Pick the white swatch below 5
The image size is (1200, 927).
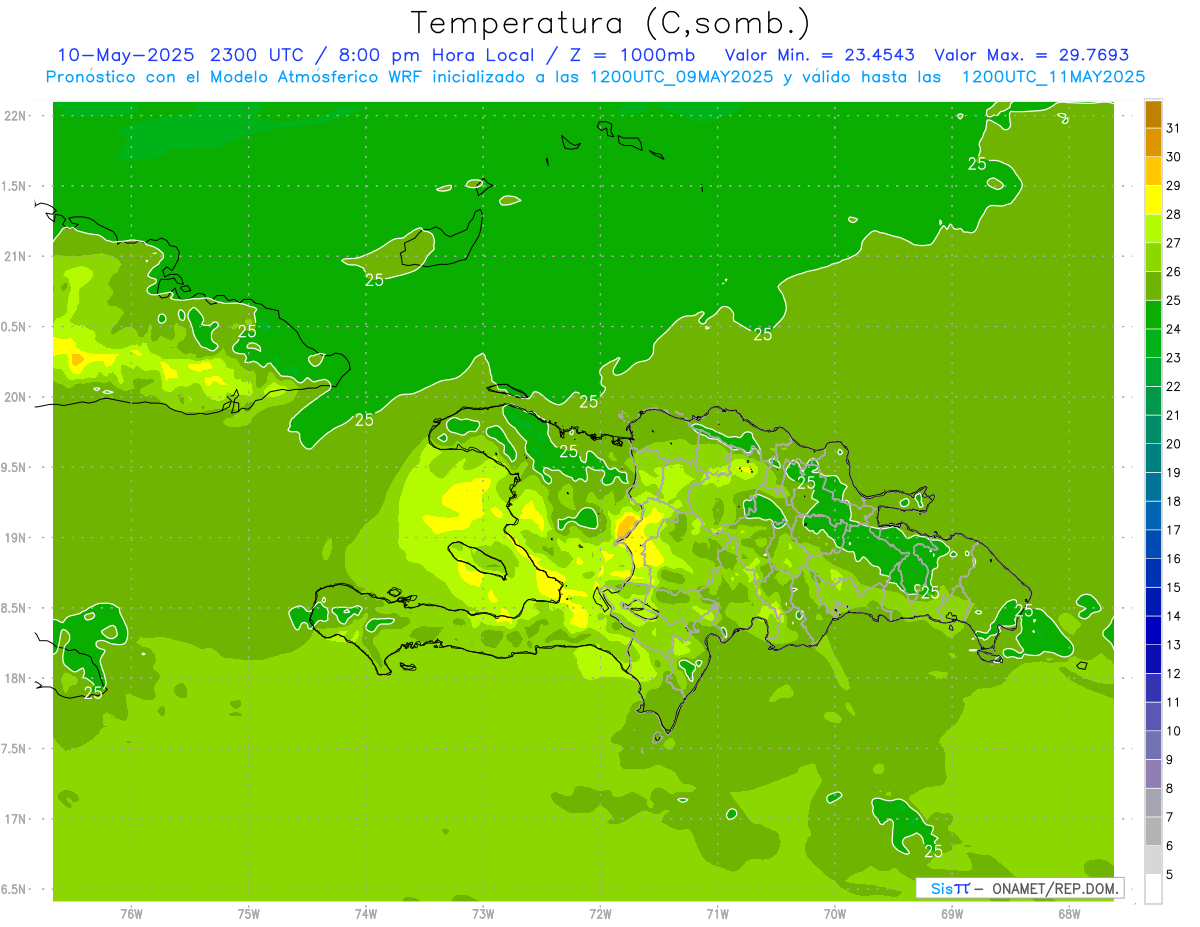coord(1153,889)
